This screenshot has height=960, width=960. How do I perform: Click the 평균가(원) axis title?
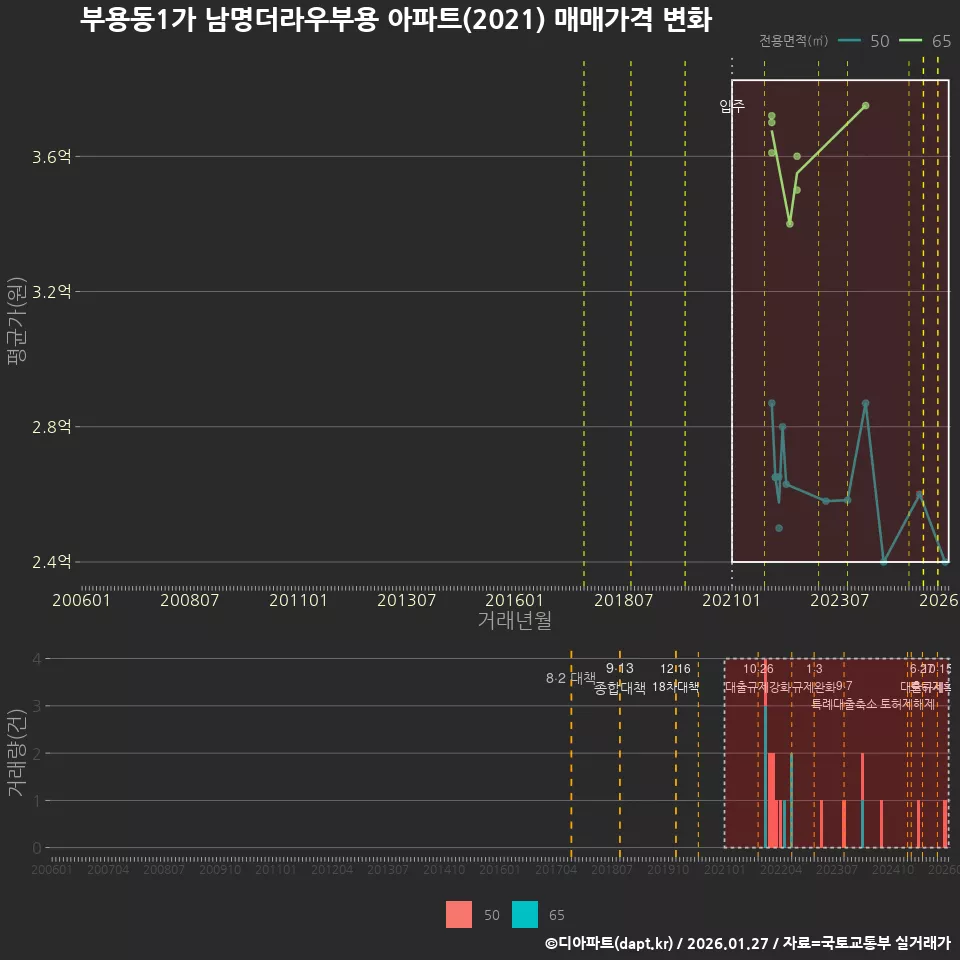17,321
